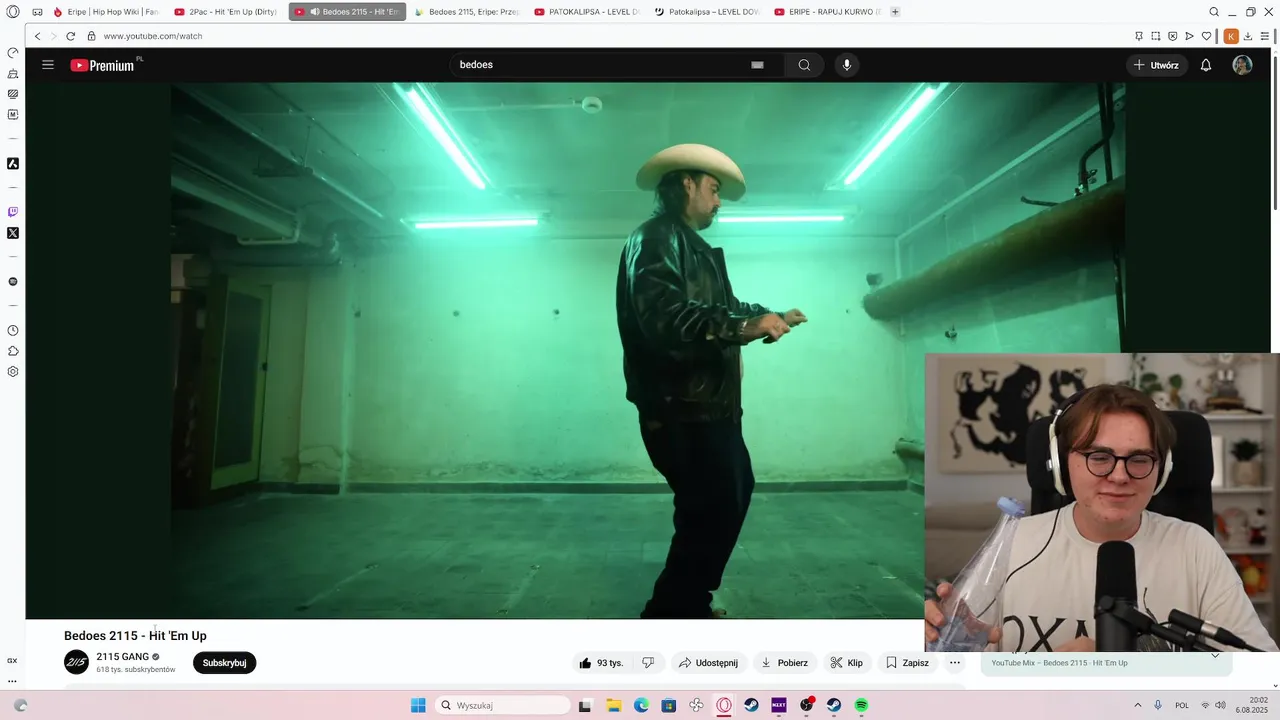Image resolution: width=1280 pixels, height=720 pixels.
Task: Like the video (93 tys.)
Action: 601,663
